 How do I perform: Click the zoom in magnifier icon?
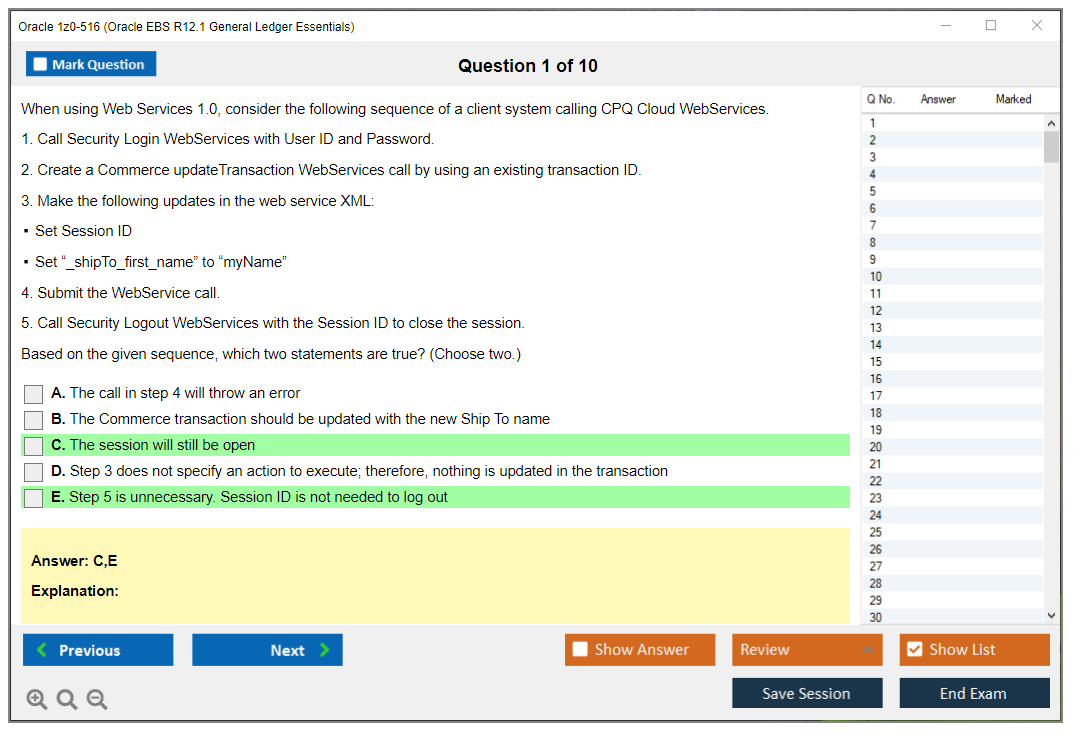pos(37,700)
